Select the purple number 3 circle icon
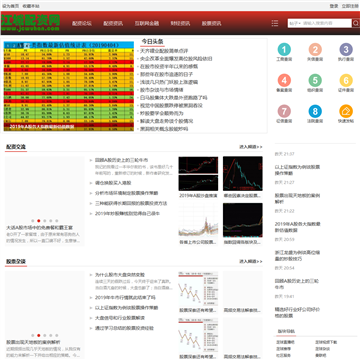360x360 pixels. coord(346,50)
